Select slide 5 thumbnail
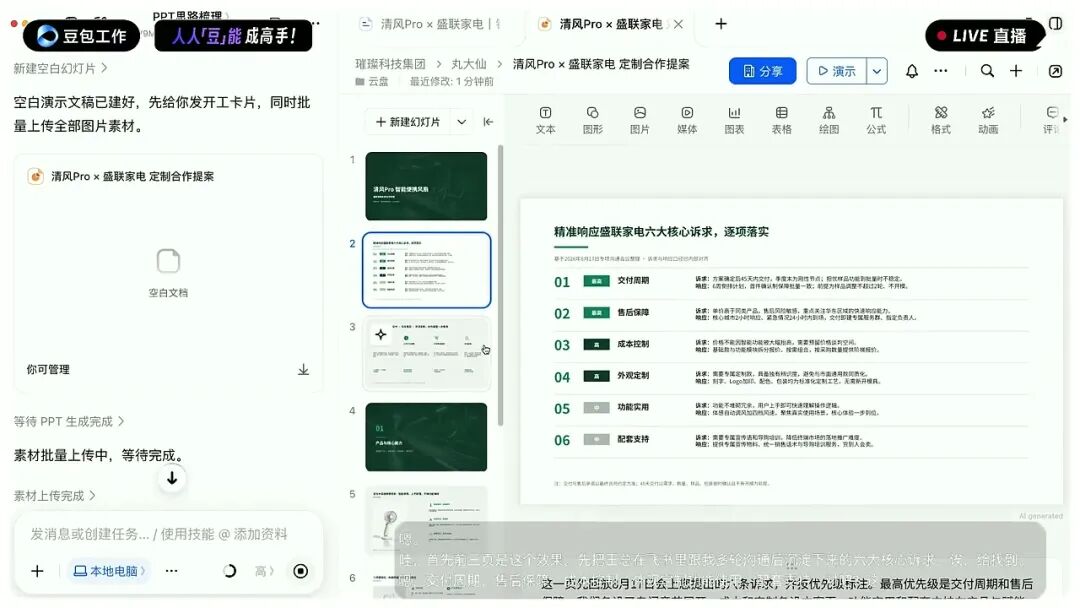The width and height of the screenshot is (1080, 608). click(x=426, y=520)
